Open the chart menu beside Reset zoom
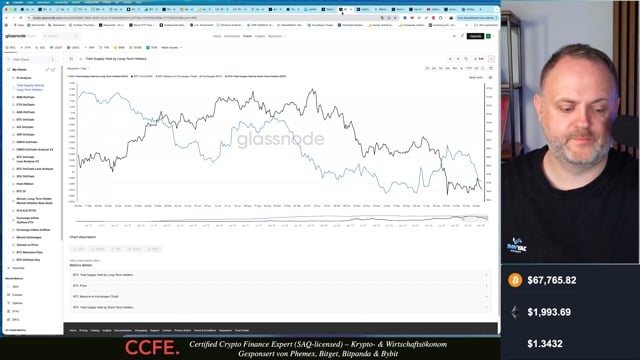Image resolution: width=640 pixels, height=360 pixels. click(x=490, y=77)
